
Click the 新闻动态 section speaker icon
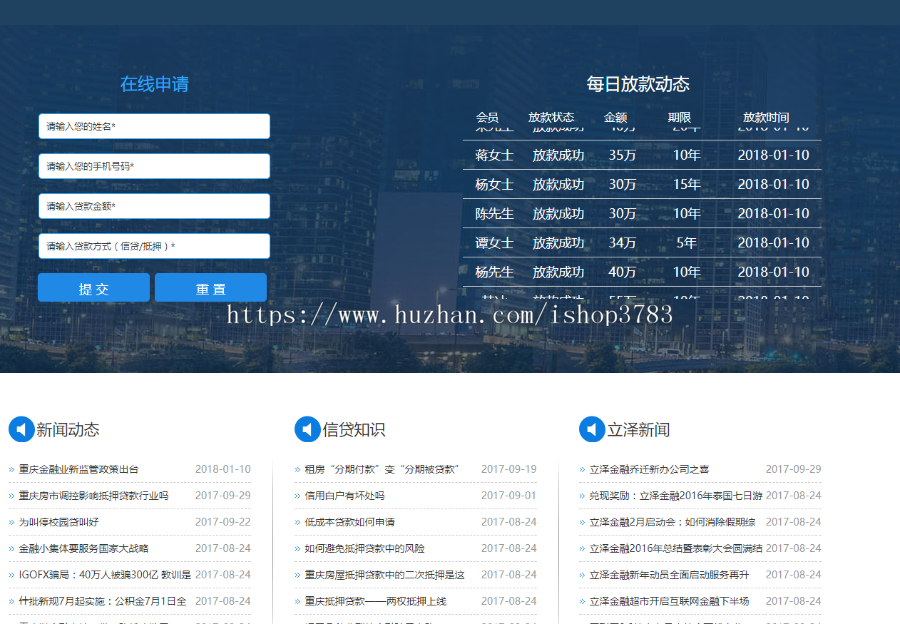coord(20,429)
